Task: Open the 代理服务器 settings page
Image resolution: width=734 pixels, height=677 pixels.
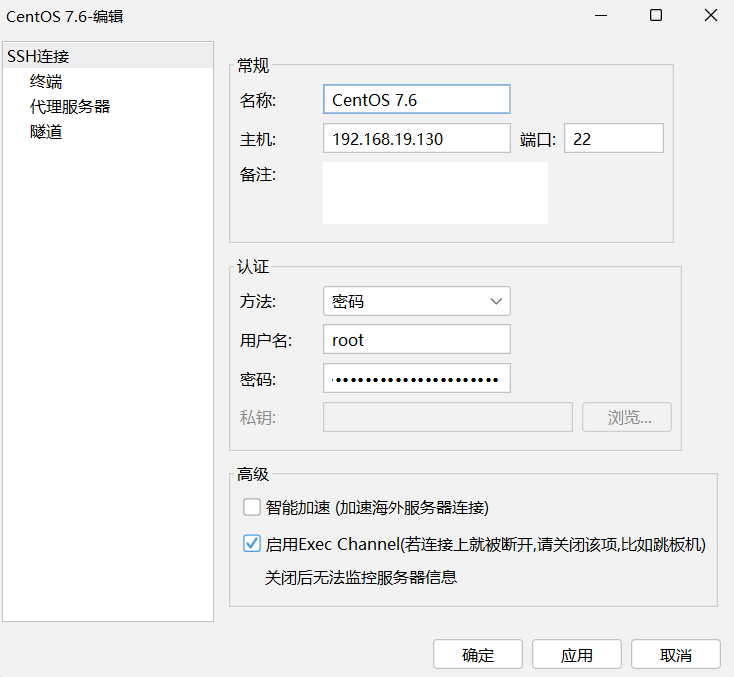Action: [x=70, y=107]
